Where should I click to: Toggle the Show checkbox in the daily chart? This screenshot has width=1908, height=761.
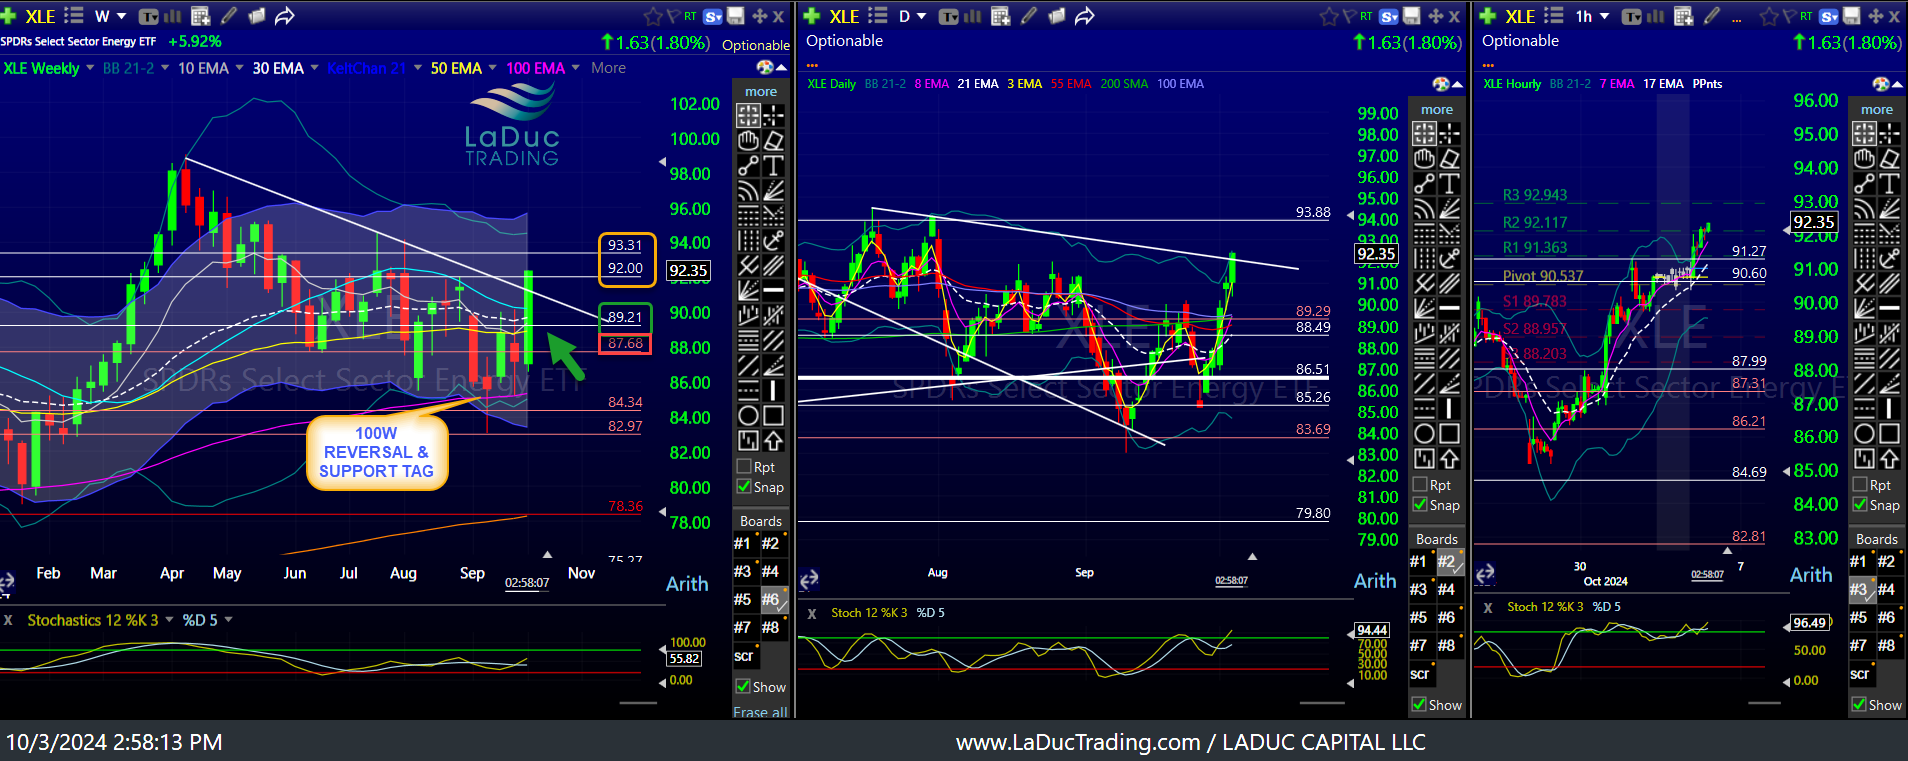(1419, 704)
